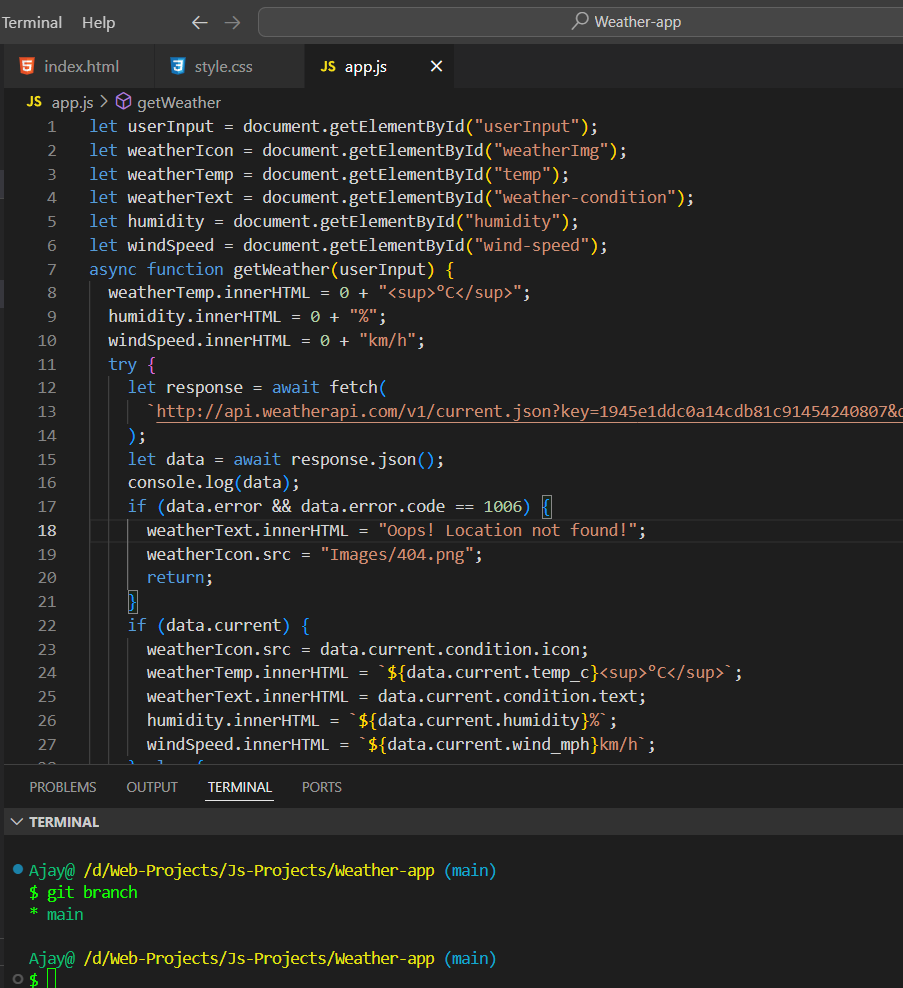Image resolution: width=903 pixels, height=988 pixels.
Task: Click the HTML5 file icon
Action: click(27, 66)
